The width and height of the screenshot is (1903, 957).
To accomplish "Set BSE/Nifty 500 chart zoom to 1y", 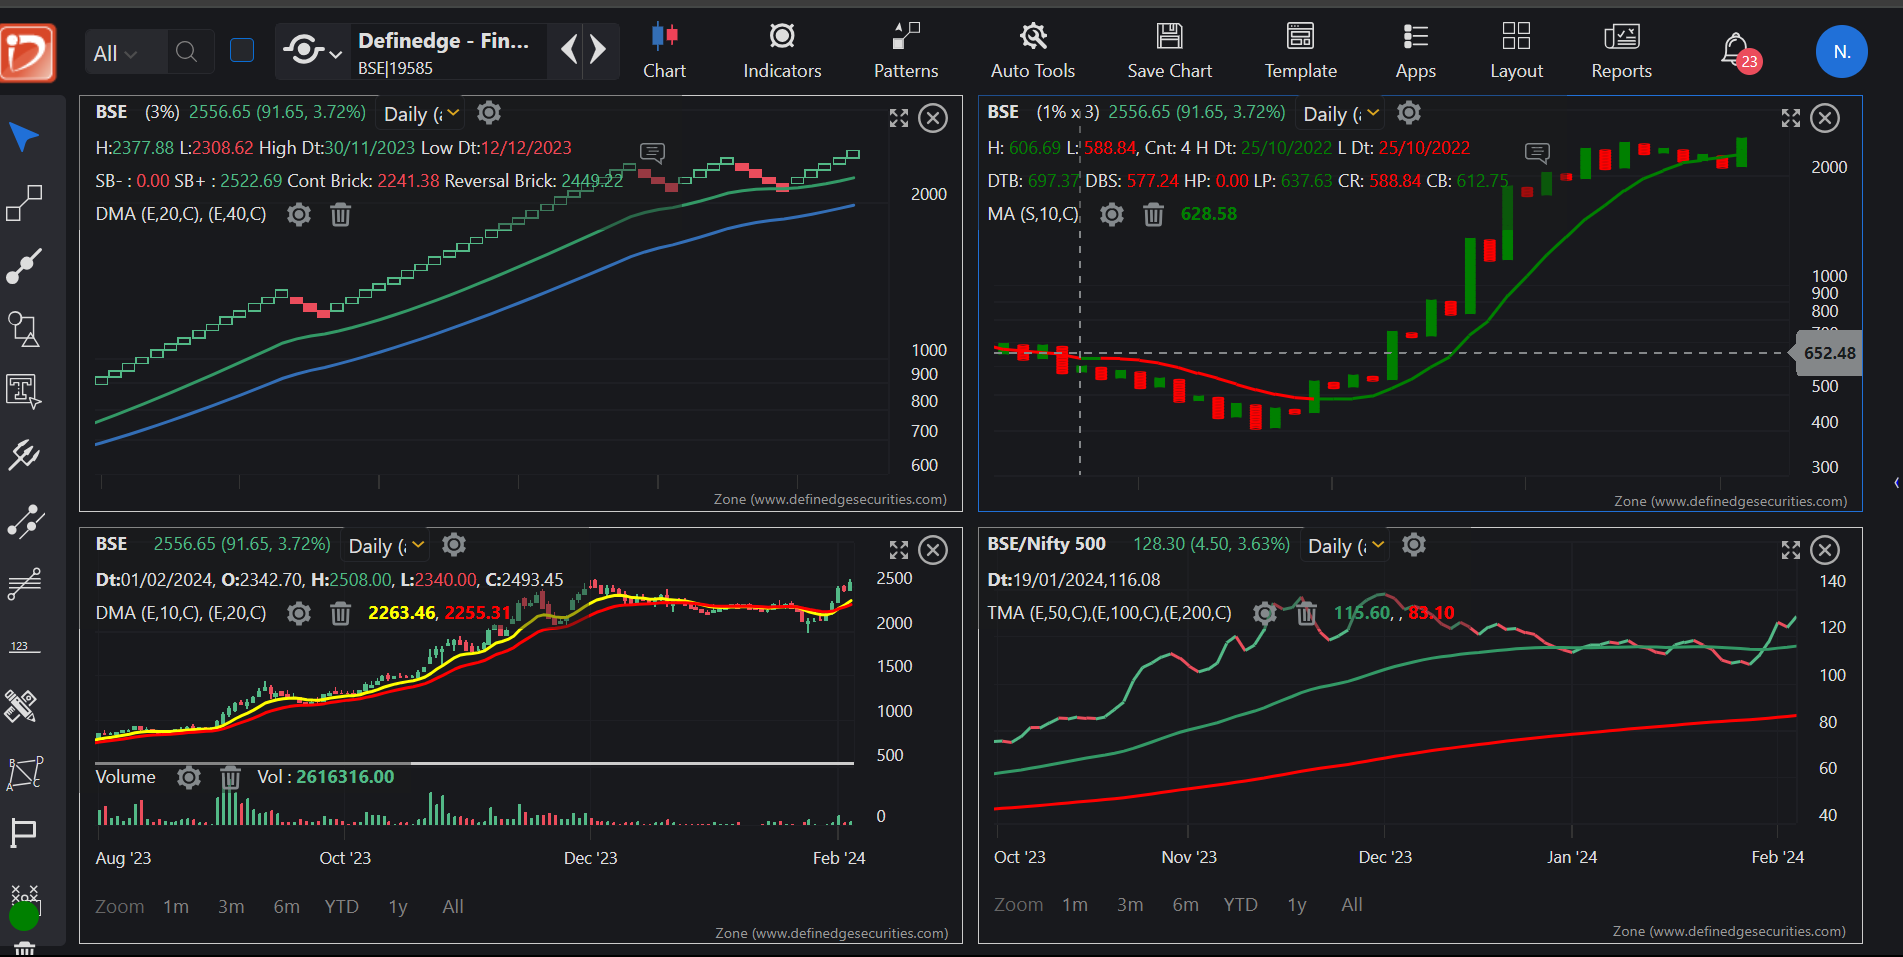I will click(1297, 905).
